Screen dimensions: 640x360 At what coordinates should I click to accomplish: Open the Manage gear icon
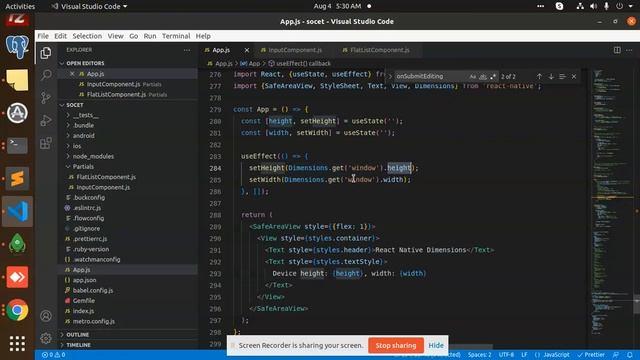coord(46,338)
